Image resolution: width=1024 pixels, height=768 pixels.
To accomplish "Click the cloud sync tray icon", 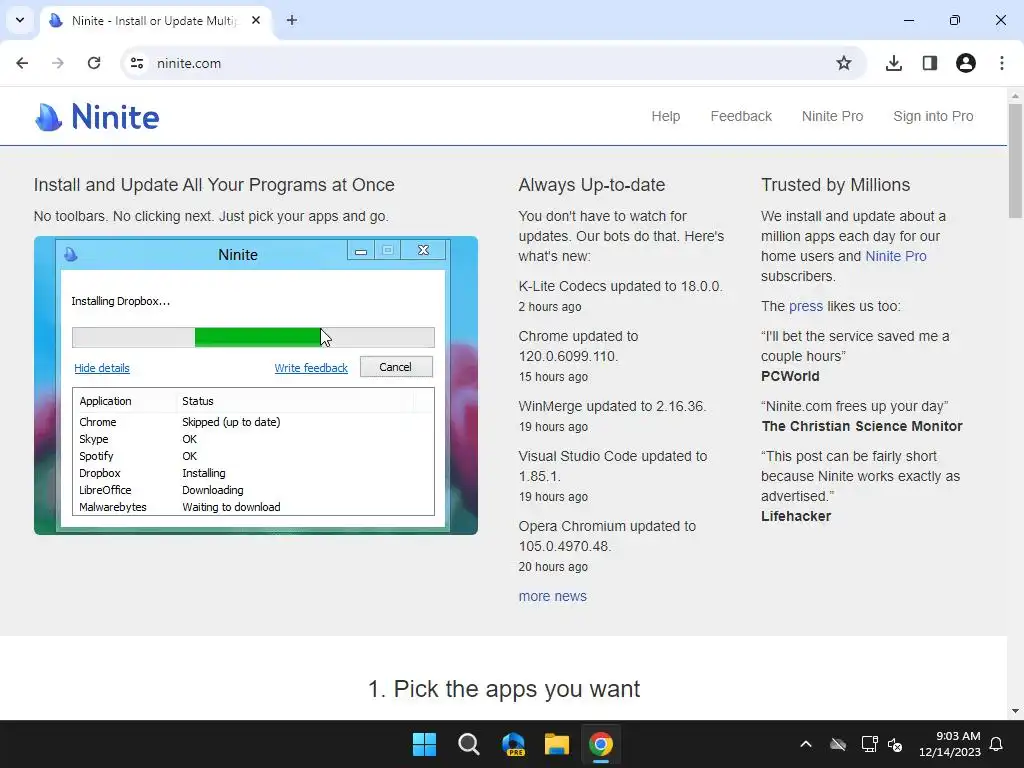I will 838,744.
